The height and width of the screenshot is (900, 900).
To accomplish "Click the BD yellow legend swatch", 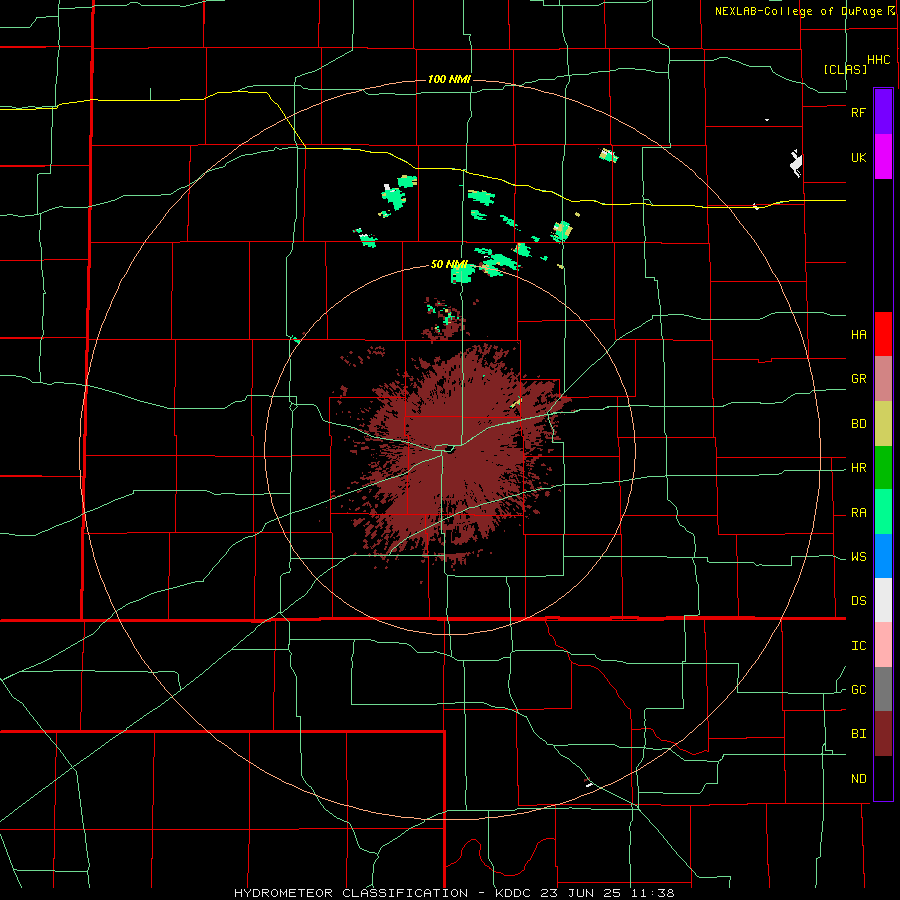I will pos(883,424).
